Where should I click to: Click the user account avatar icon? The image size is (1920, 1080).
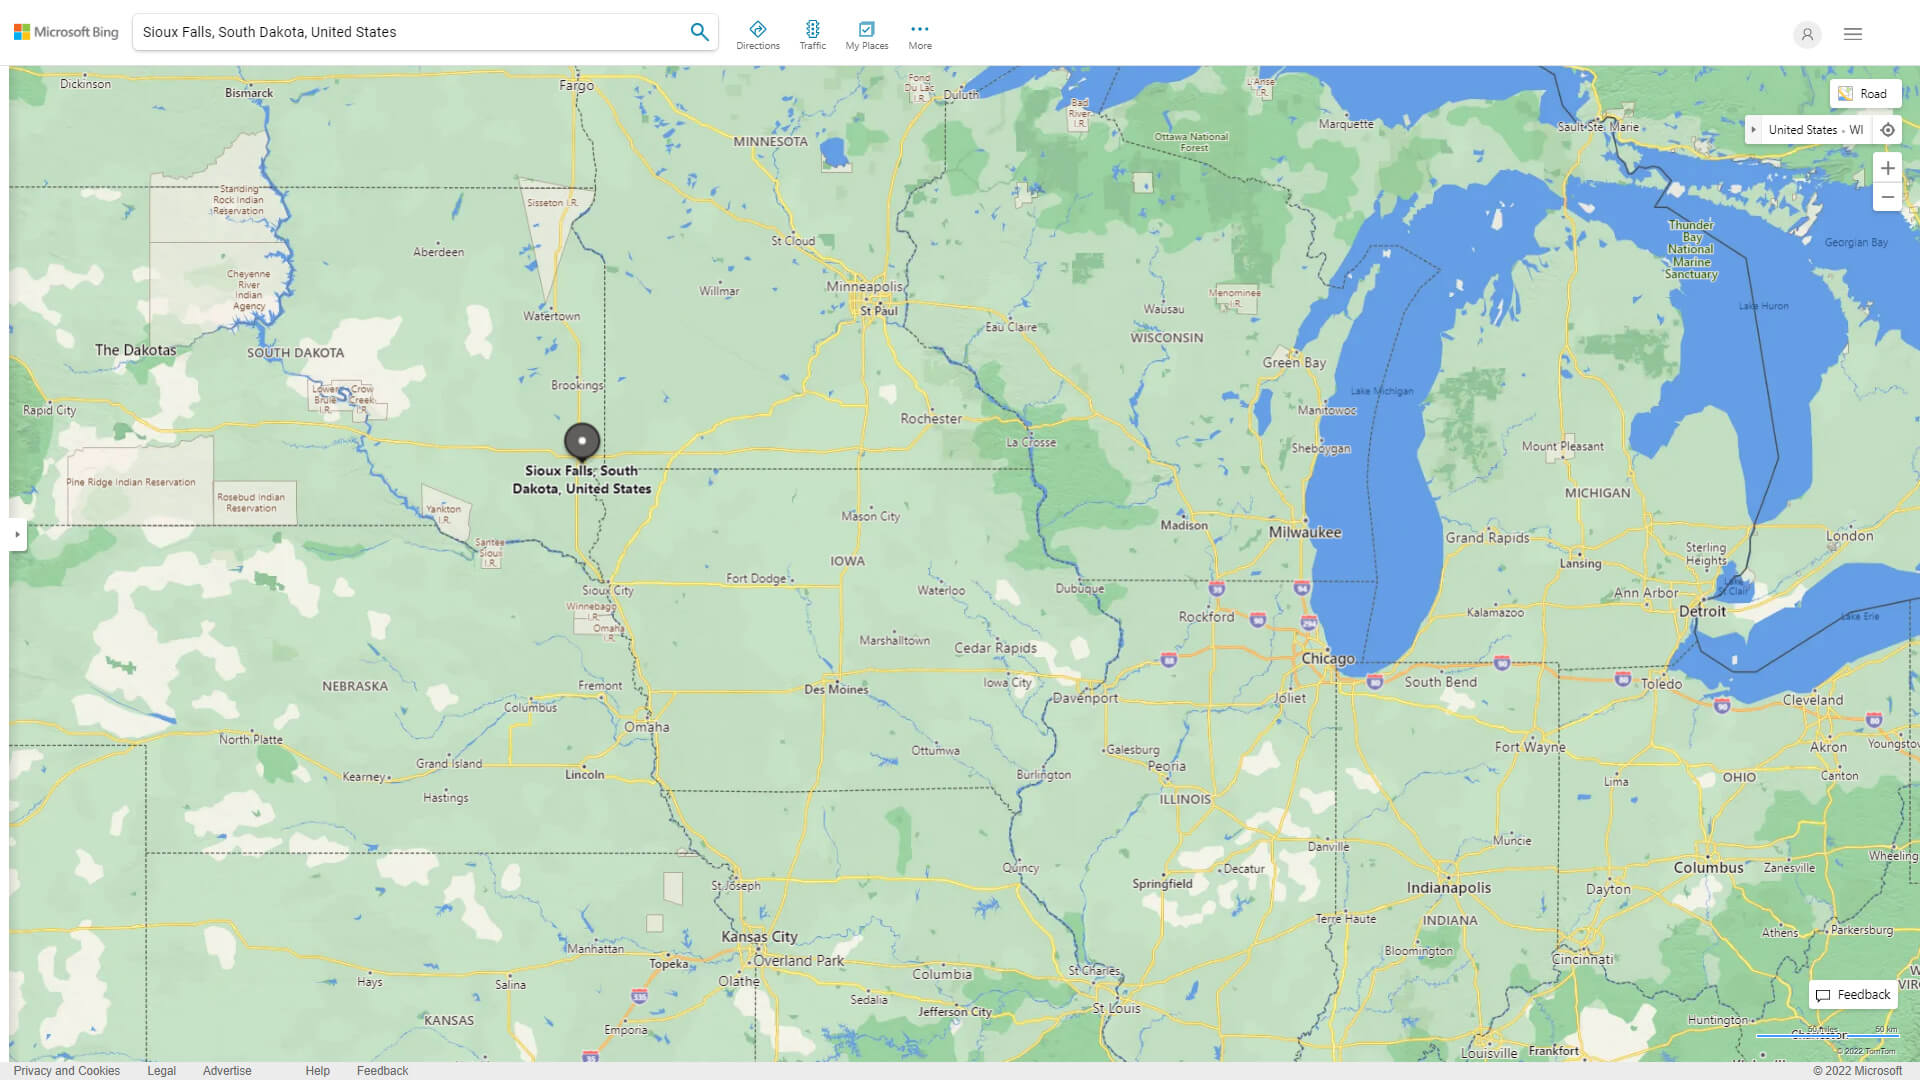pos(1806,34)
